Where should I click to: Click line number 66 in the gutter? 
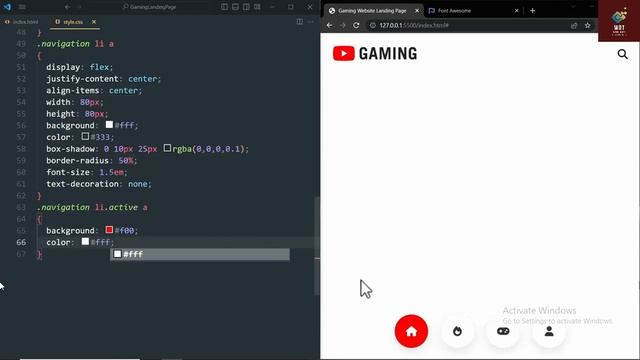[x=21, y=242]
